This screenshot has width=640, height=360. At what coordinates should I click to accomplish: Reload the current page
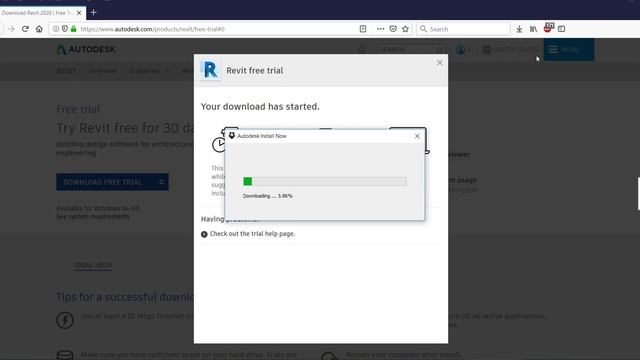[x=25, y=29]
